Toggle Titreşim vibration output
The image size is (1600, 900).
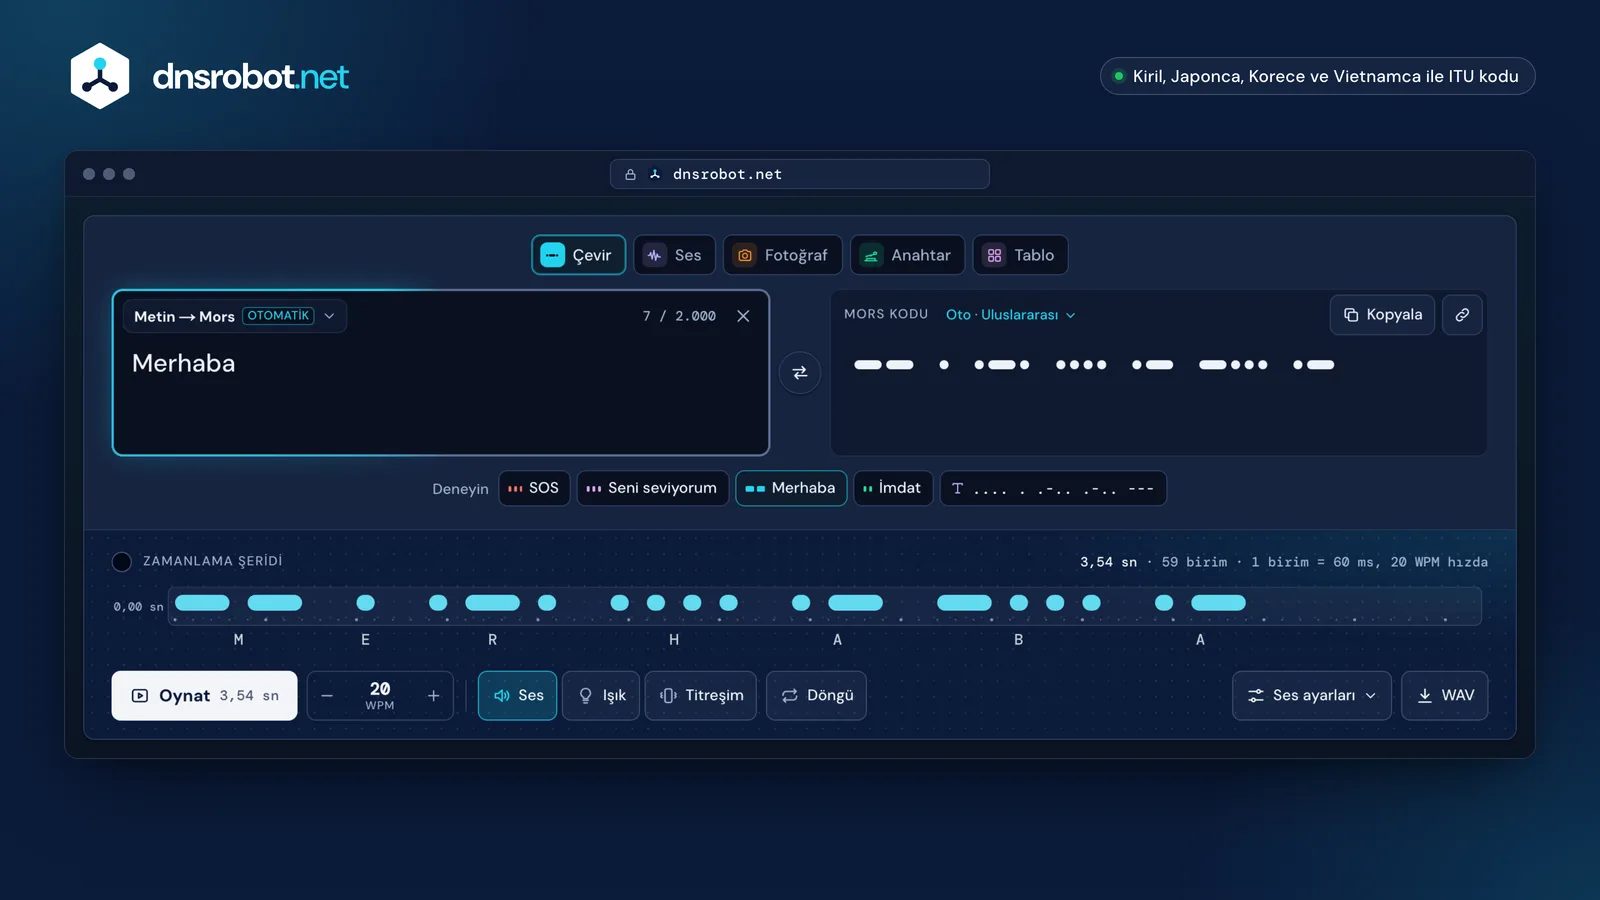pyautogui.click(x=701, y=695)
